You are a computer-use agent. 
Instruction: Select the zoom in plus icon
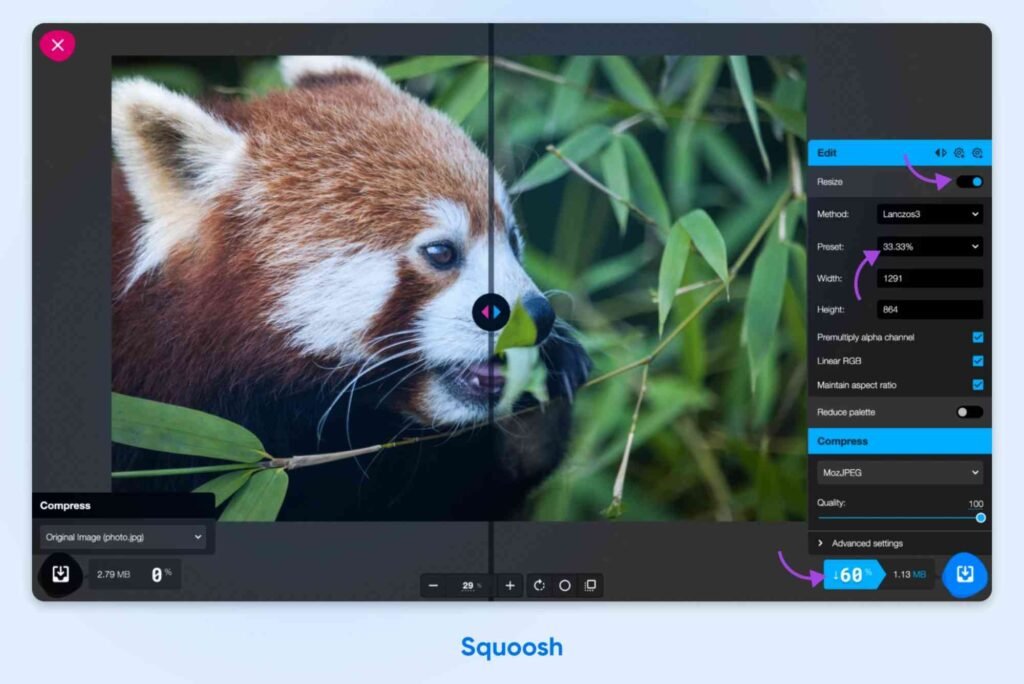pyautogui.click(x=510, y=584)
